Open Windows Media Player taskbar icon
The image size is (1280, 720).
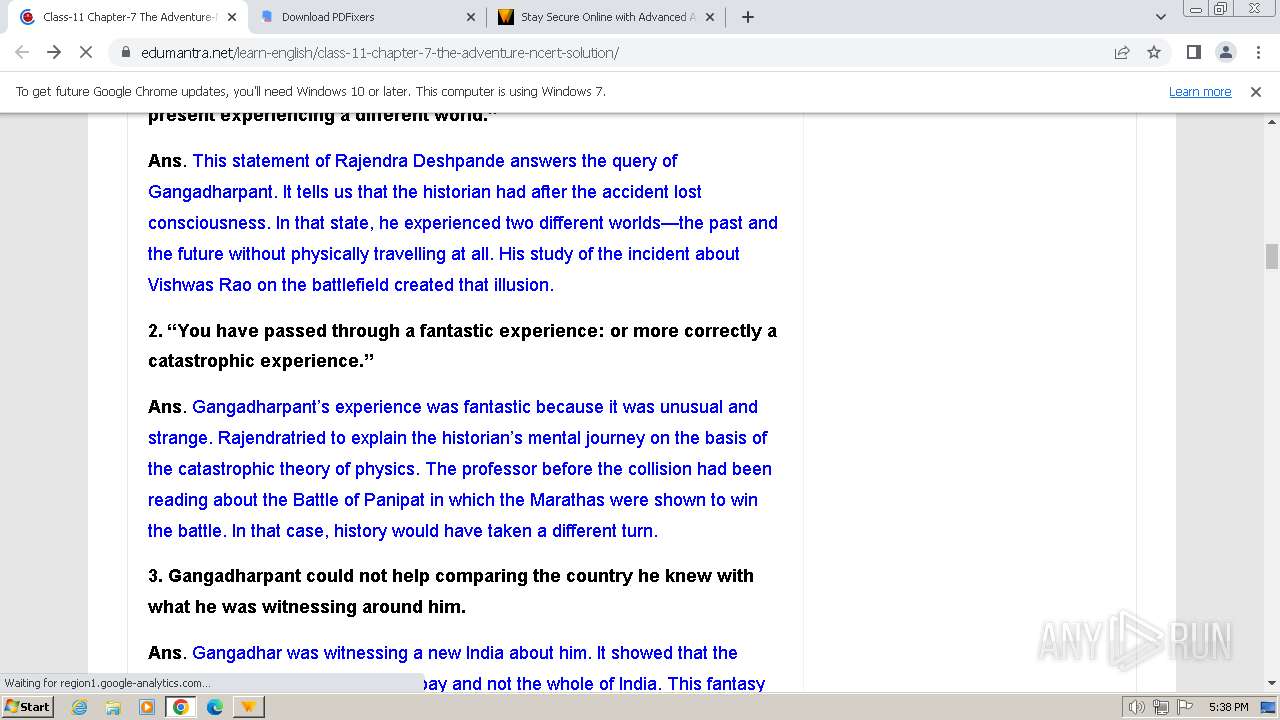(147, 707)
